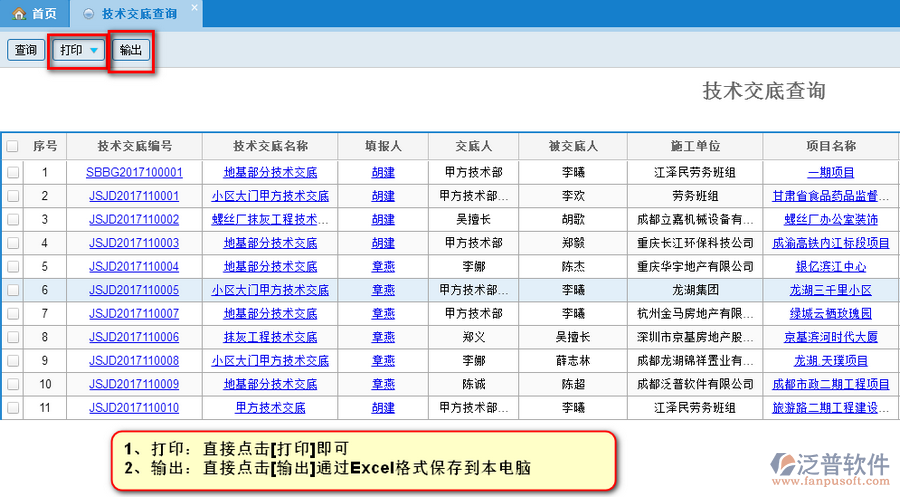Switch to the 首页 tab
The image size is (900, 497).
pyautogui.click(x=36, y=14)
